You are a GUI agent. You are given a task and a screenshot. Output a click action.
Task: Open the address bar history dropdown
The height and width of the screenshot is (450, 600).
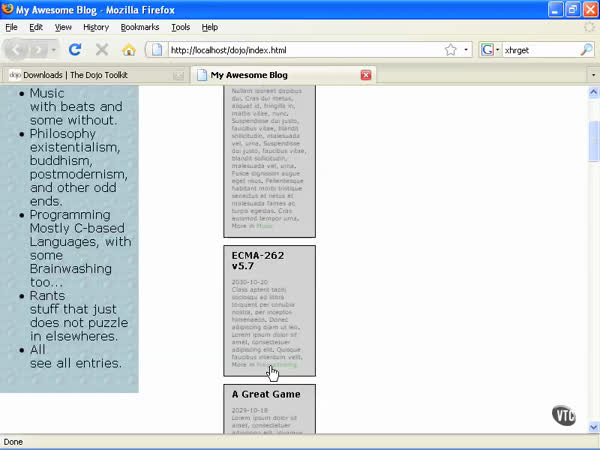[465, 49]
